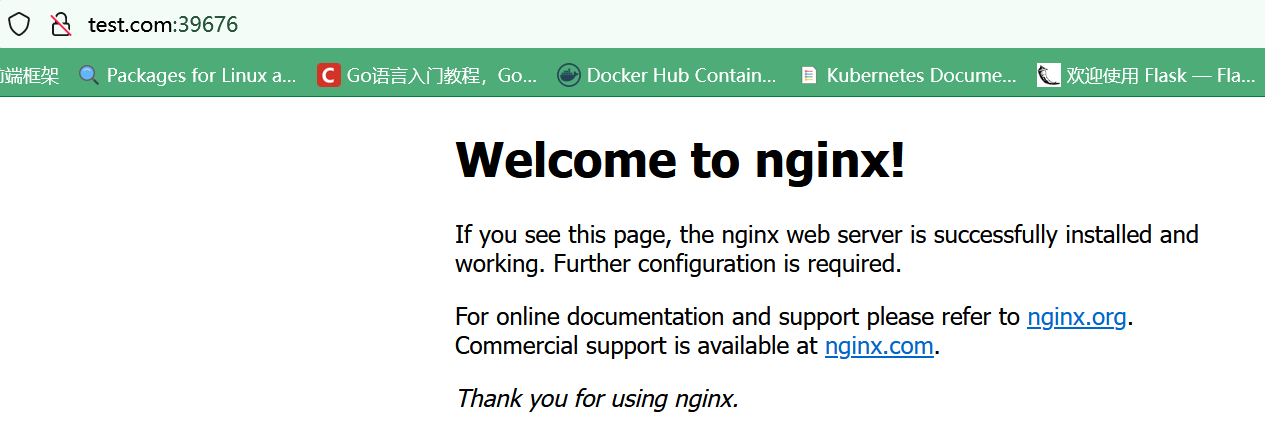Image resolution: width=1265 pixels, height=430 pixels.
Task: Click the red C icon of Go tutorial bookmark
Action: click(x=329, y=75)
